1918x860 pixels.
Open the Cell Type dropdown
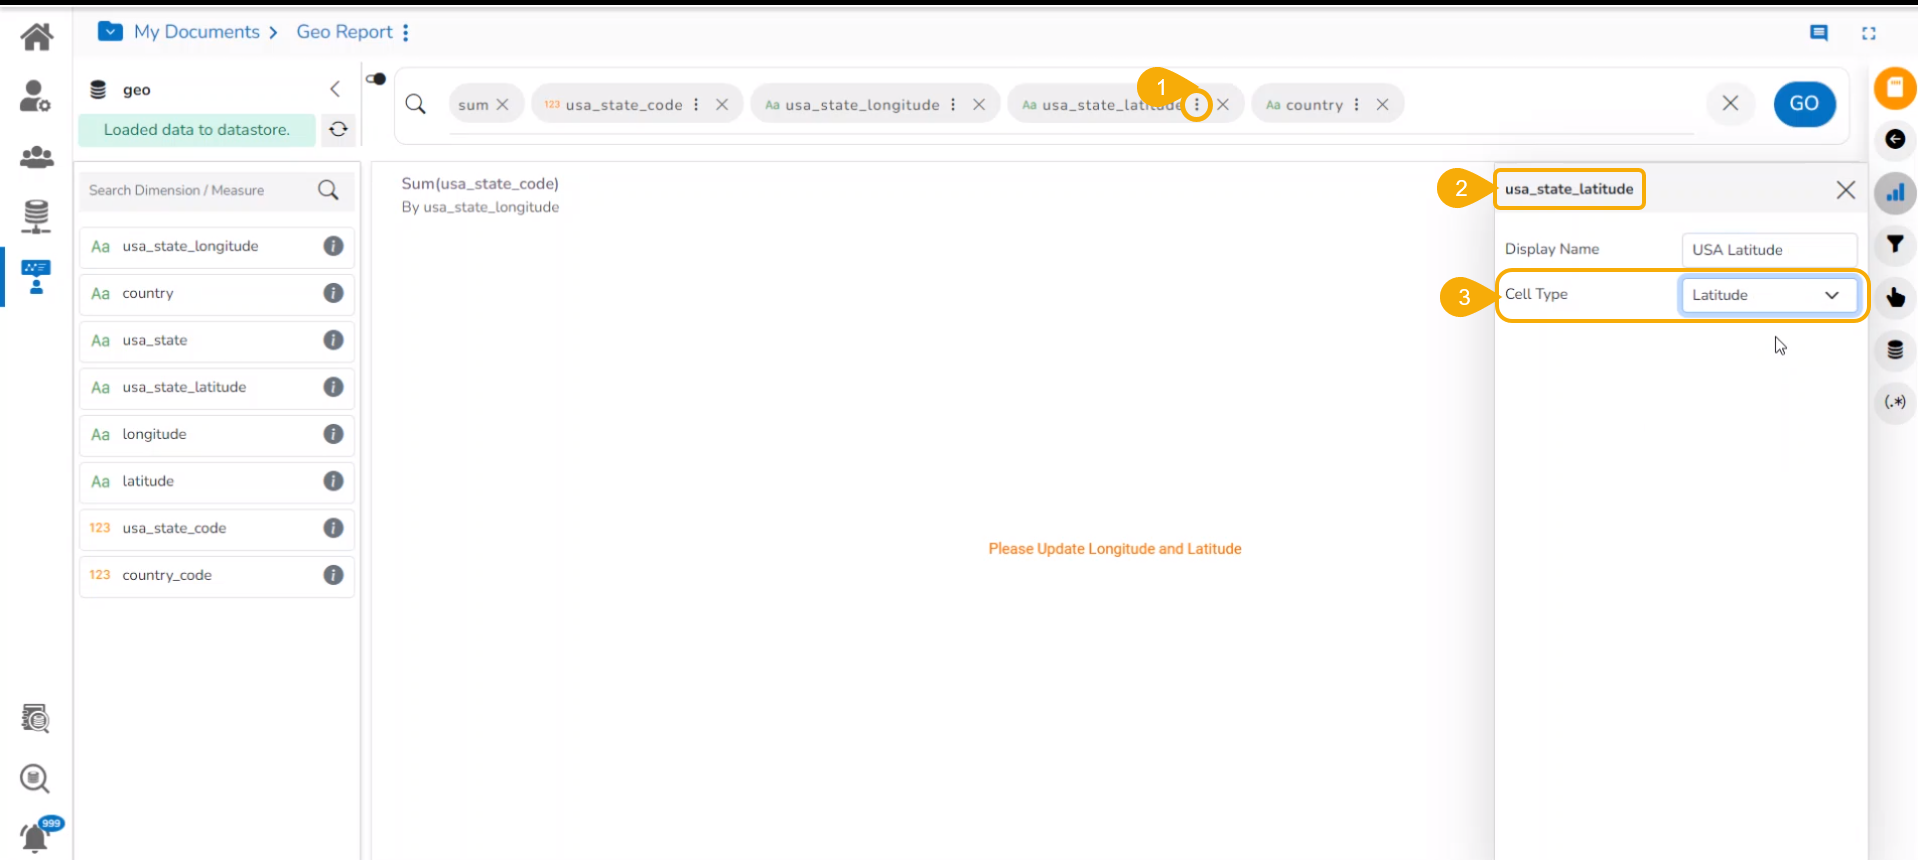point(1768,295)
